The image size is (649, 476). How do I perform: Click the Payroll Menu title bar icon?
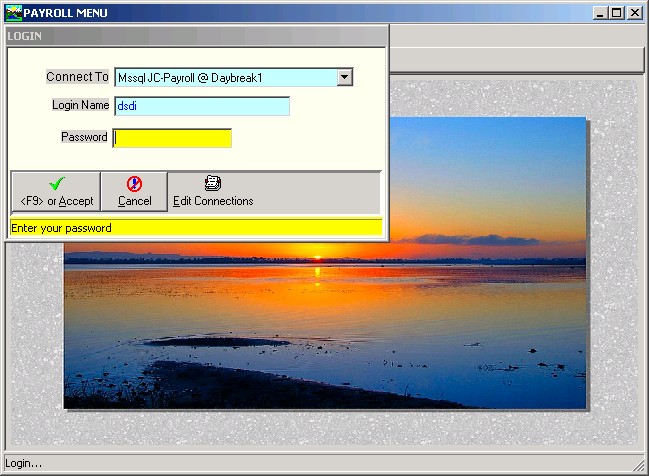pos(13,13)
